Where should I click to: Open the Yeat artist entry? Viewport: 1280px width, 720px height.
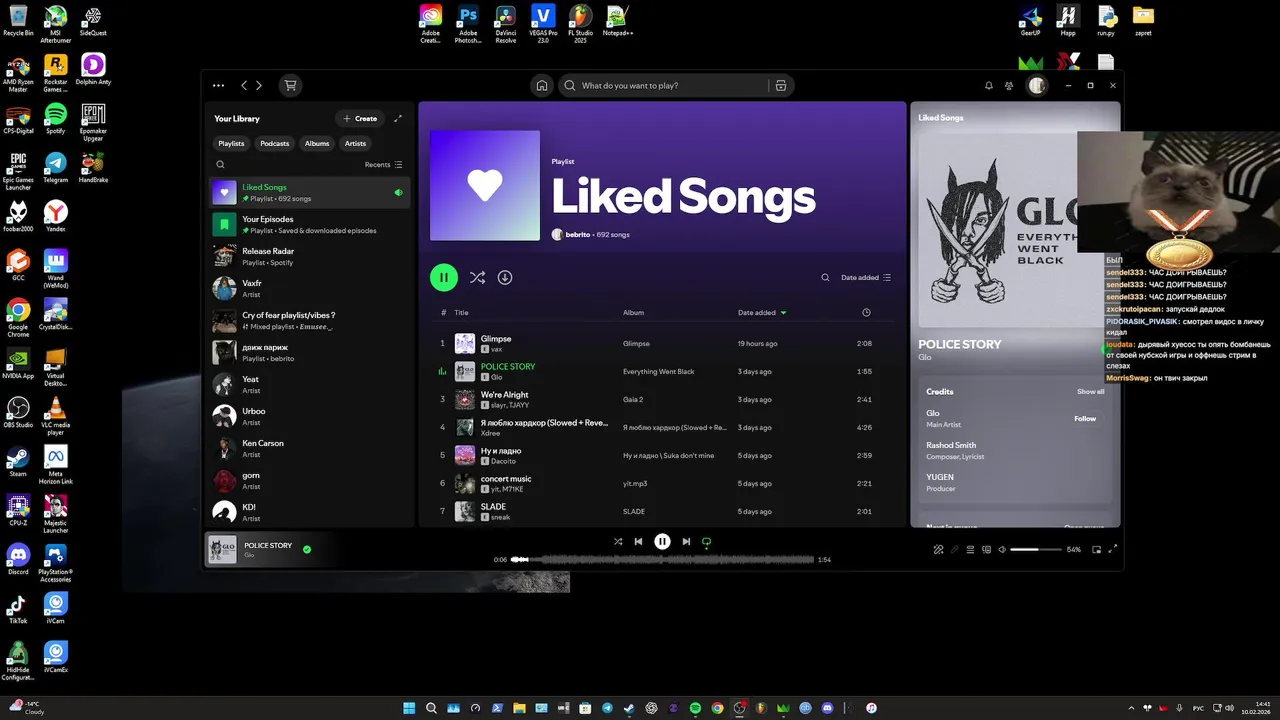click(x=310, y=385)
